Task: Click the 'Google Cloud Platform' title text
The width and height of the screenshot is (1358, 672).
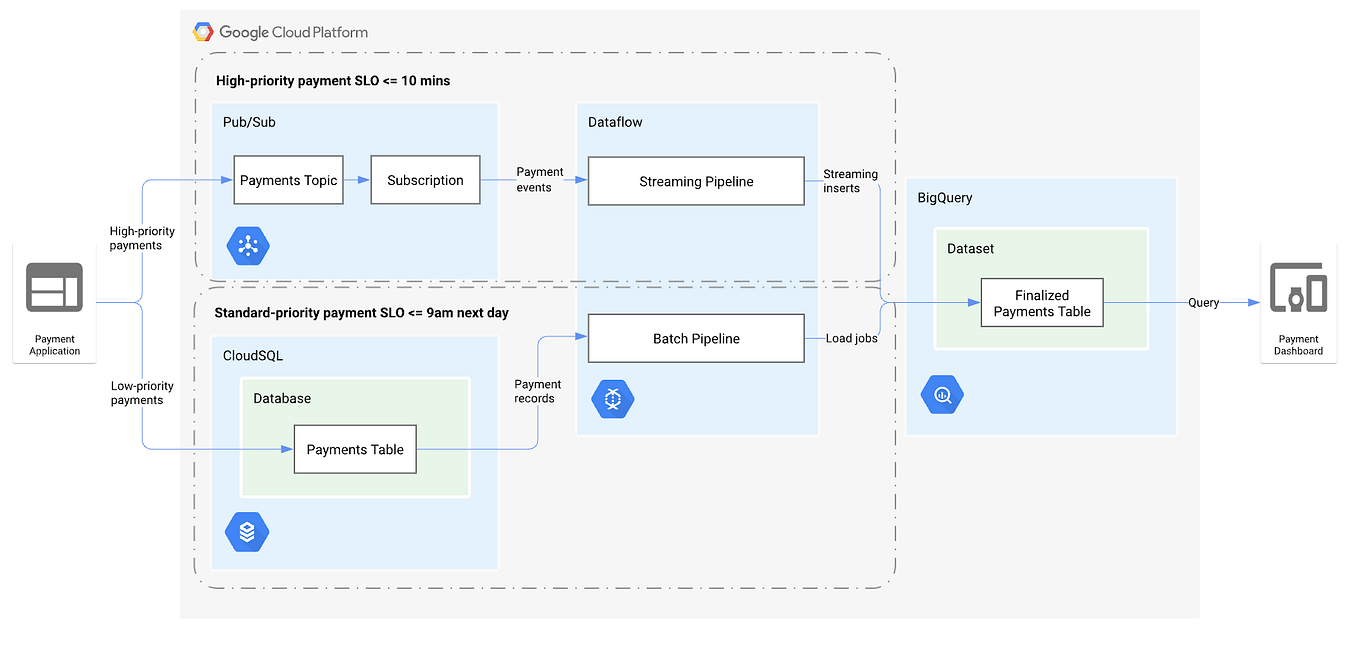Action: [294, 32]
